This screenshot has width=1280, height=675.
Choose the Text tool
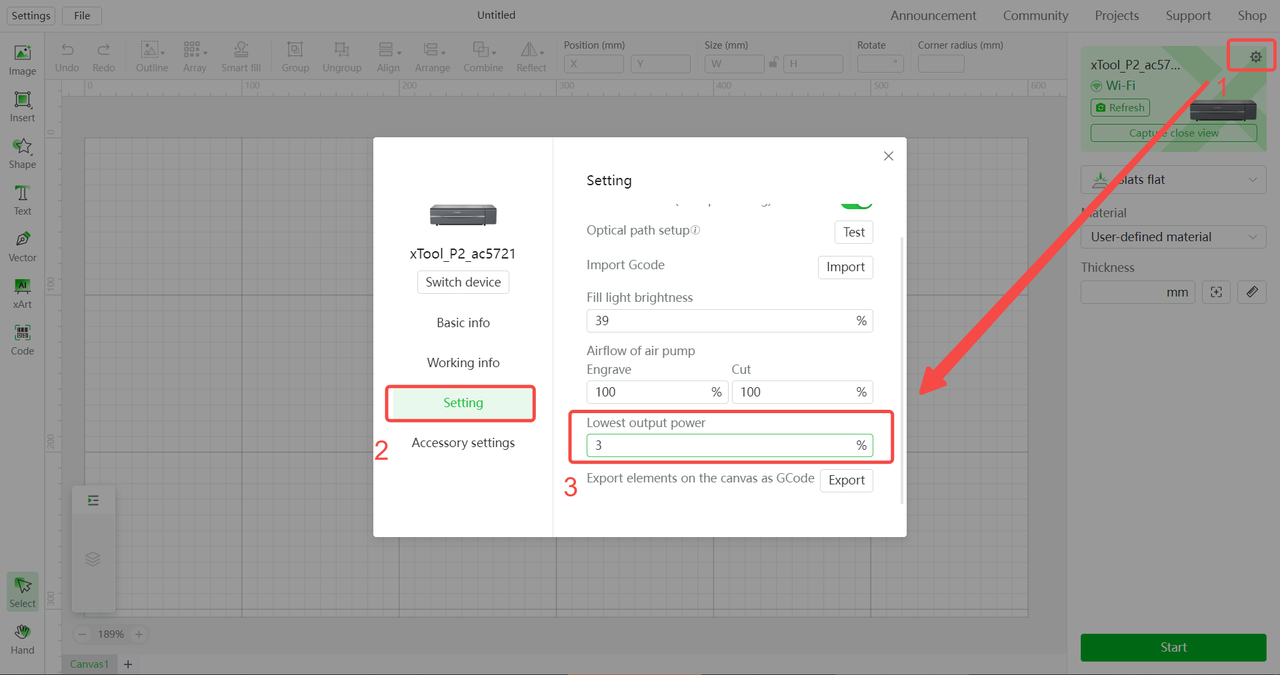(x=22, y=199)
